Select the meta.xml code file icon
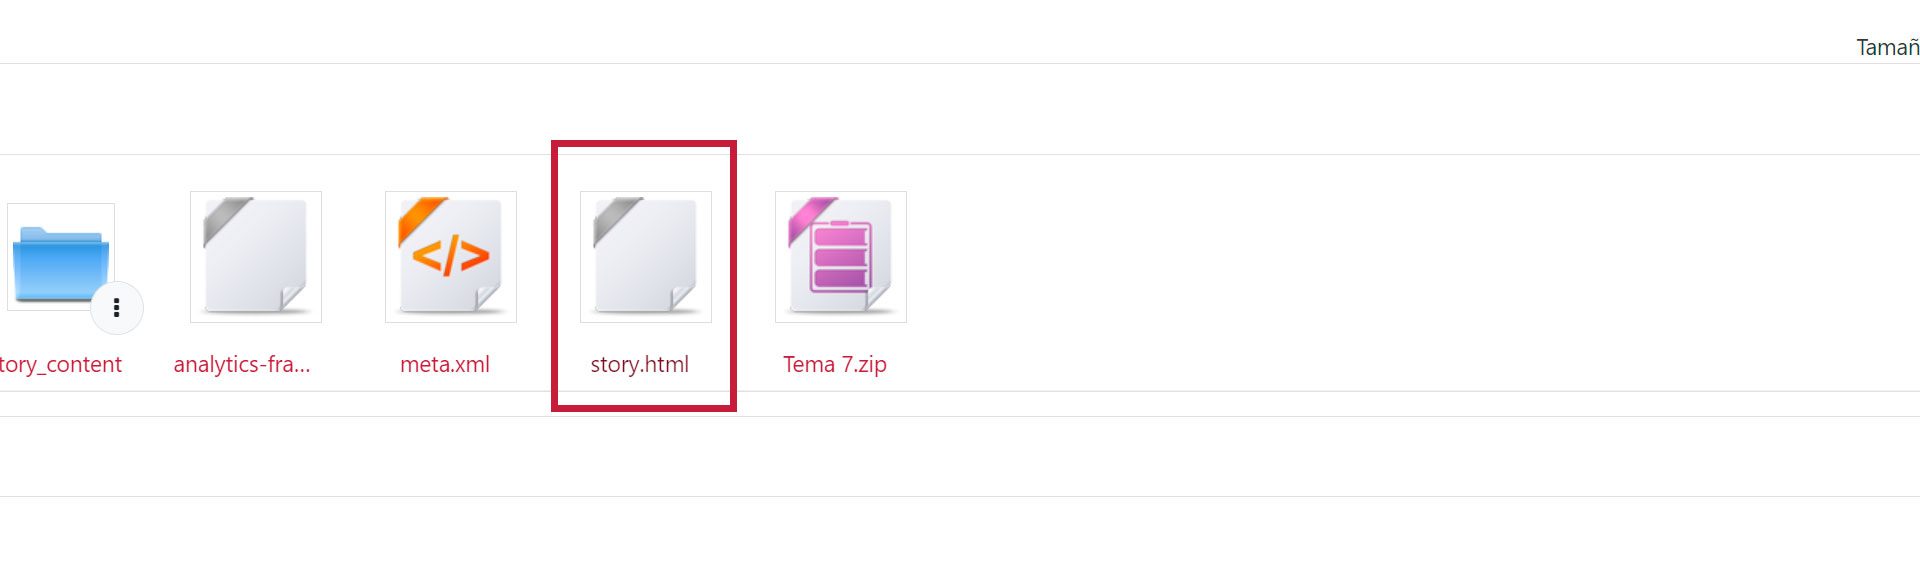 click(x=451, y=257)
